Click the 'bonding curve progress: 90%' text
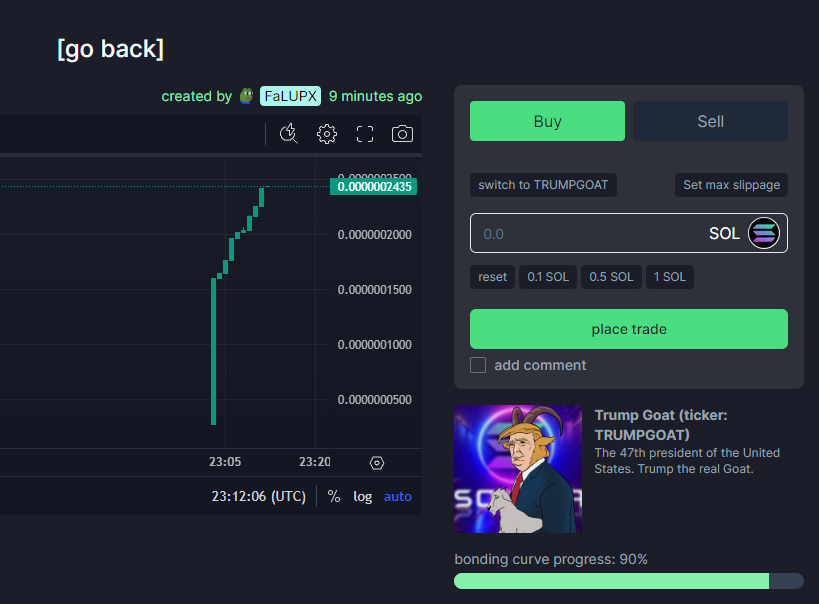 551,559
